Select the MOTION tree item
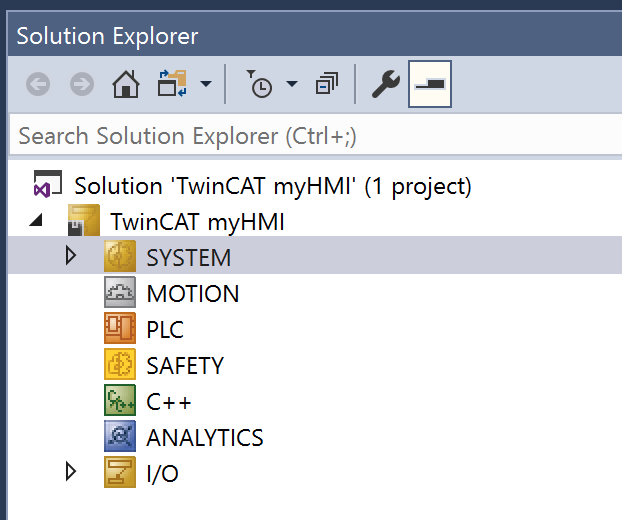This screenshot has height=520, width=622. pos(193,294)
